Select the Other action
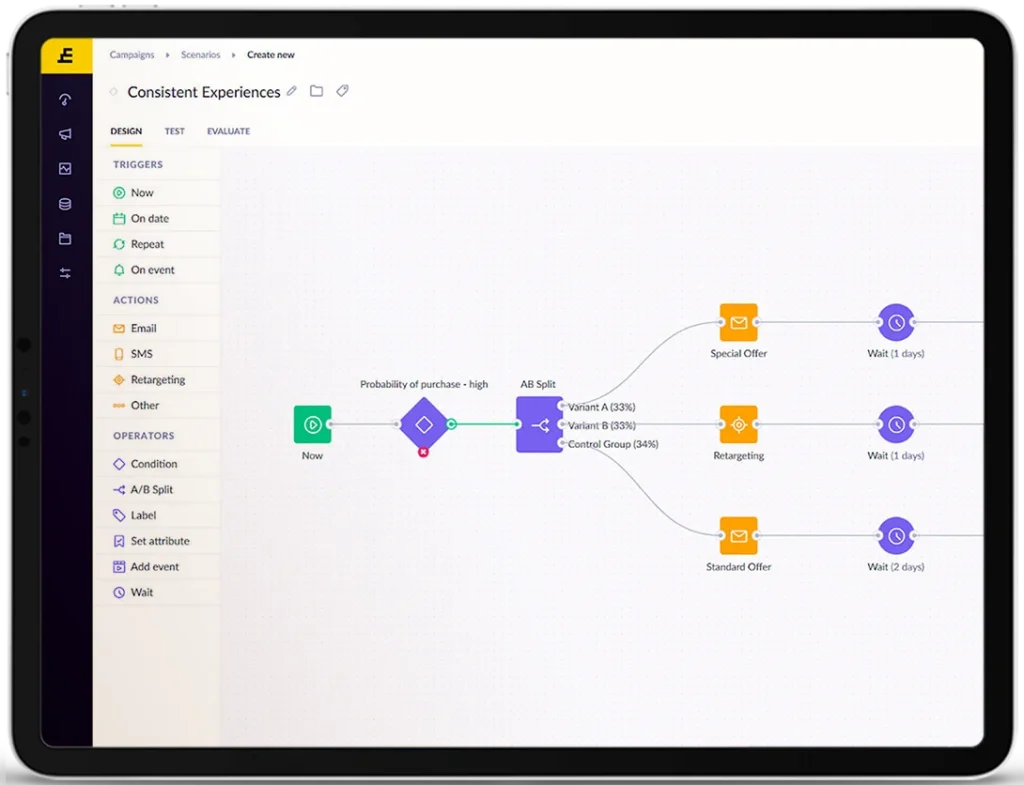Viewport: 1024px width, 785px height. click(x=157, y=406)
